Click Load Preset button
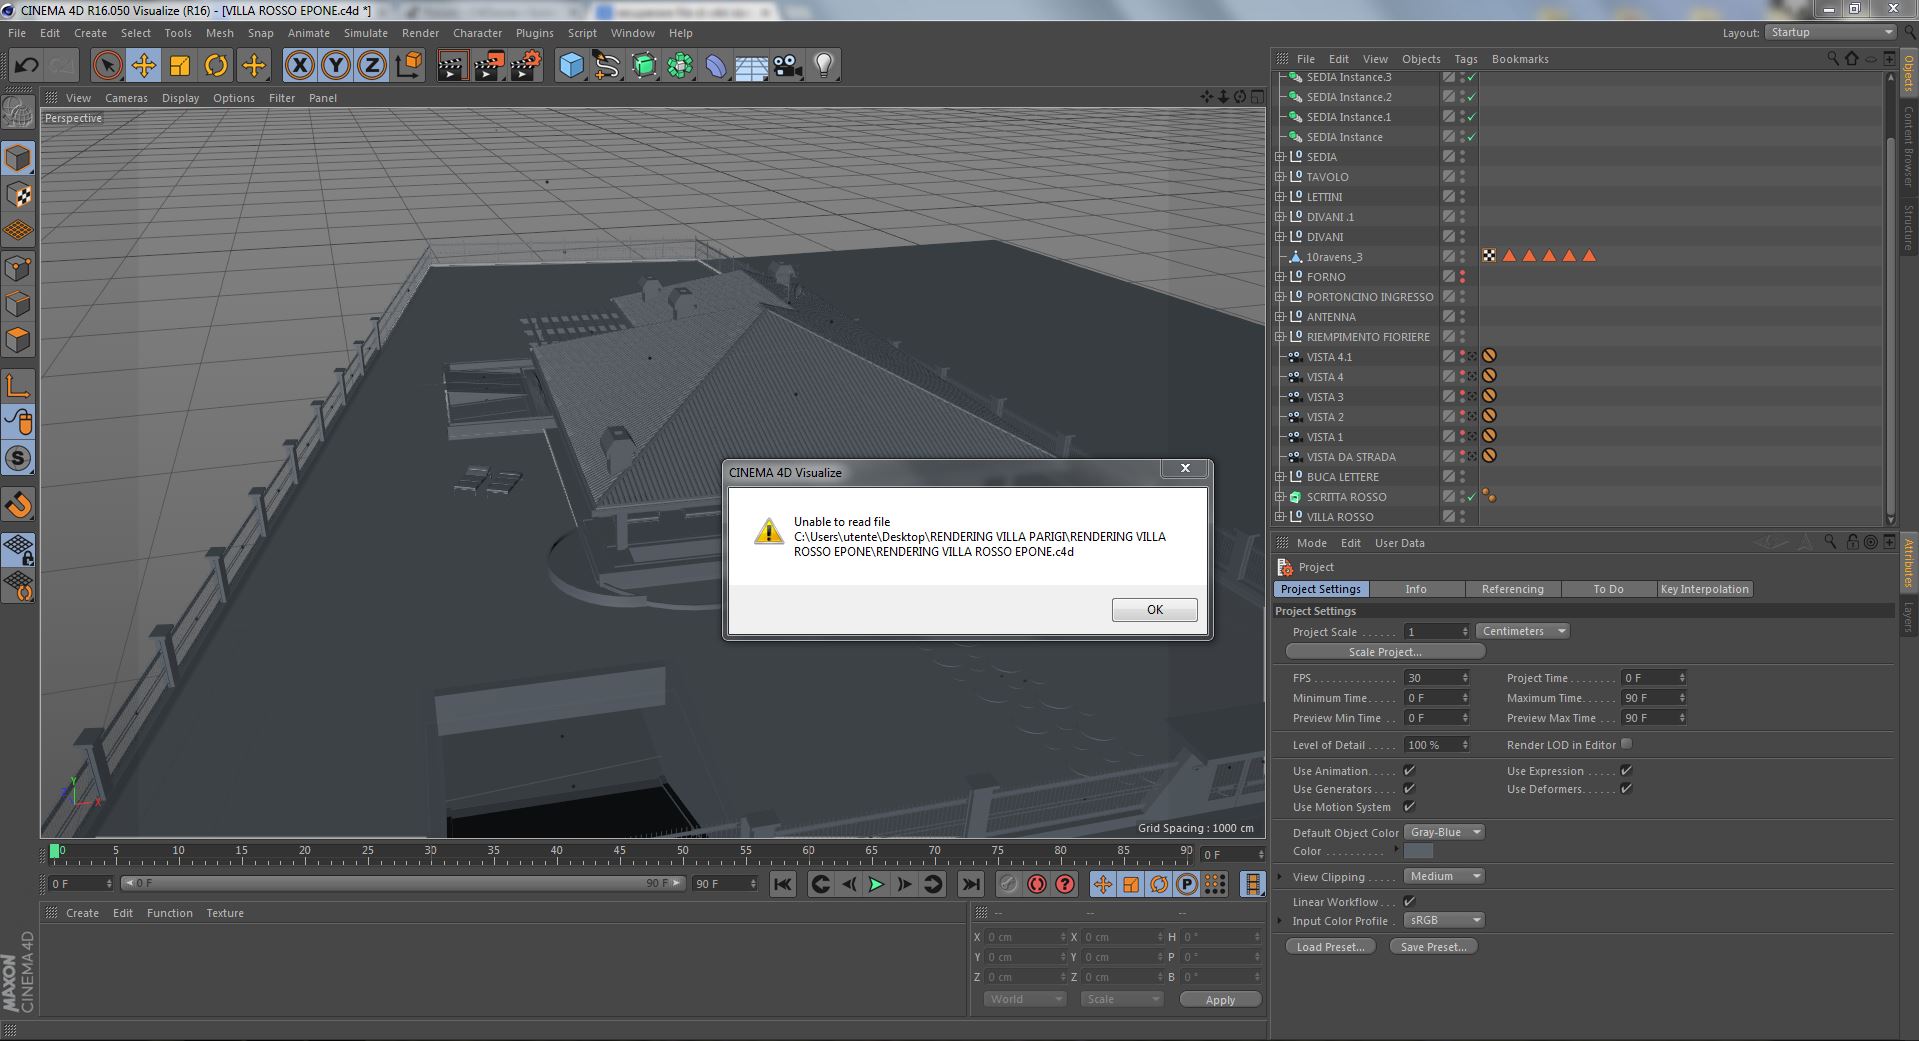 tap(1330, 947)
